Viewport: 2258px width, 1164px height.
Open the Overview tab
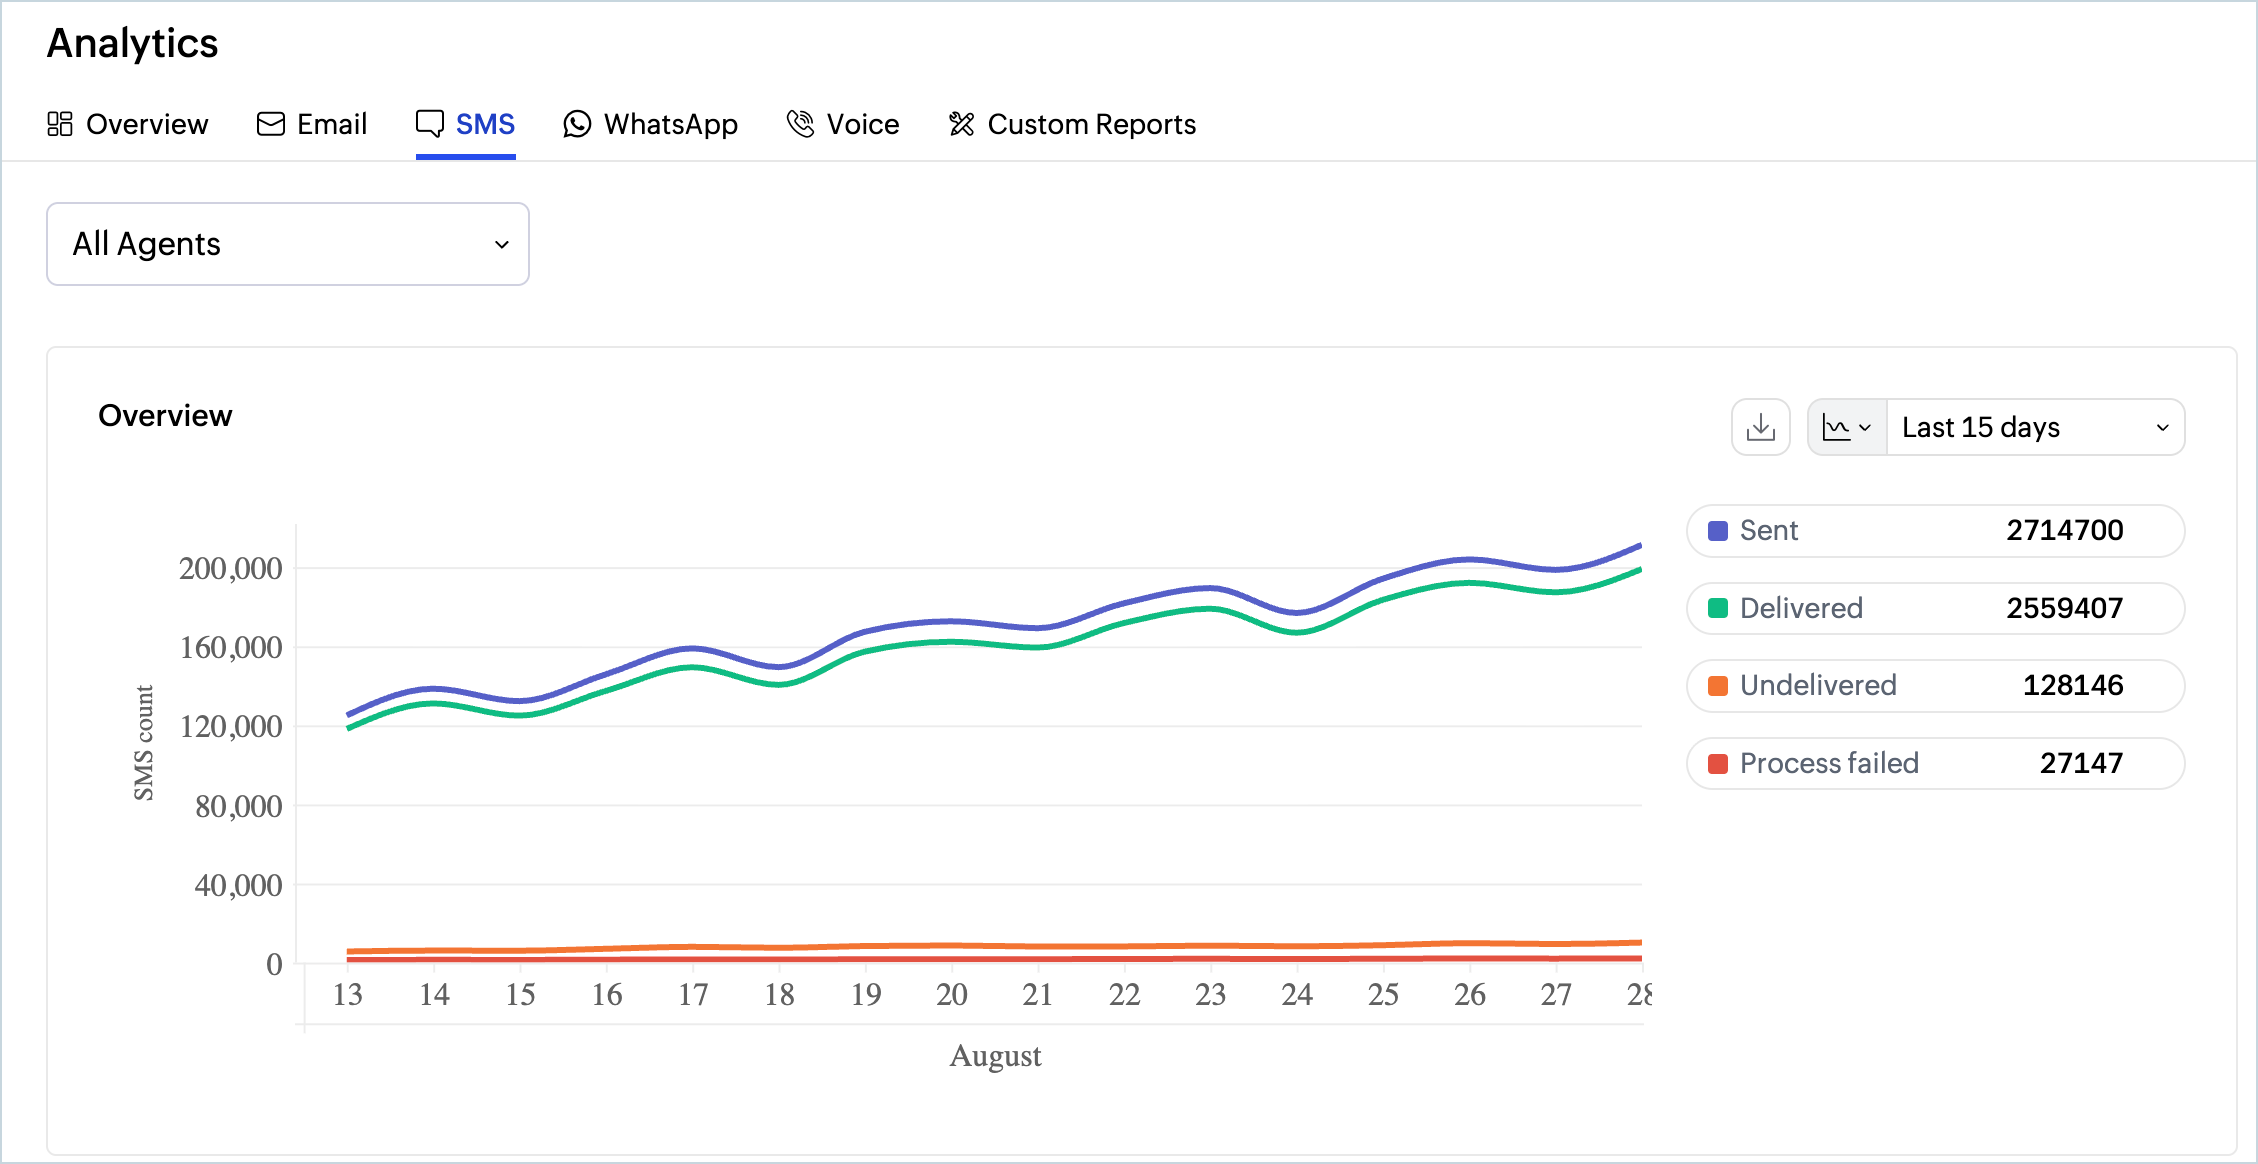(127, 124)
